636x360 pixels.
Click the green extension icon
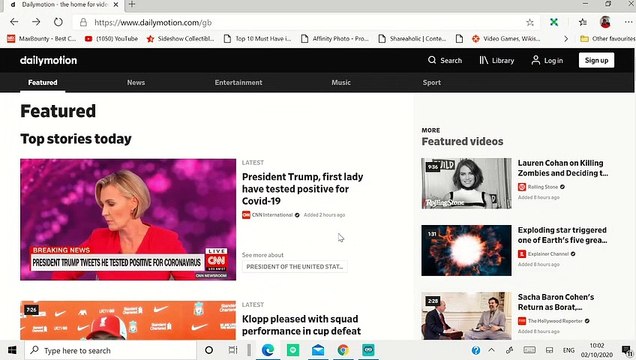tap(554, 22)
